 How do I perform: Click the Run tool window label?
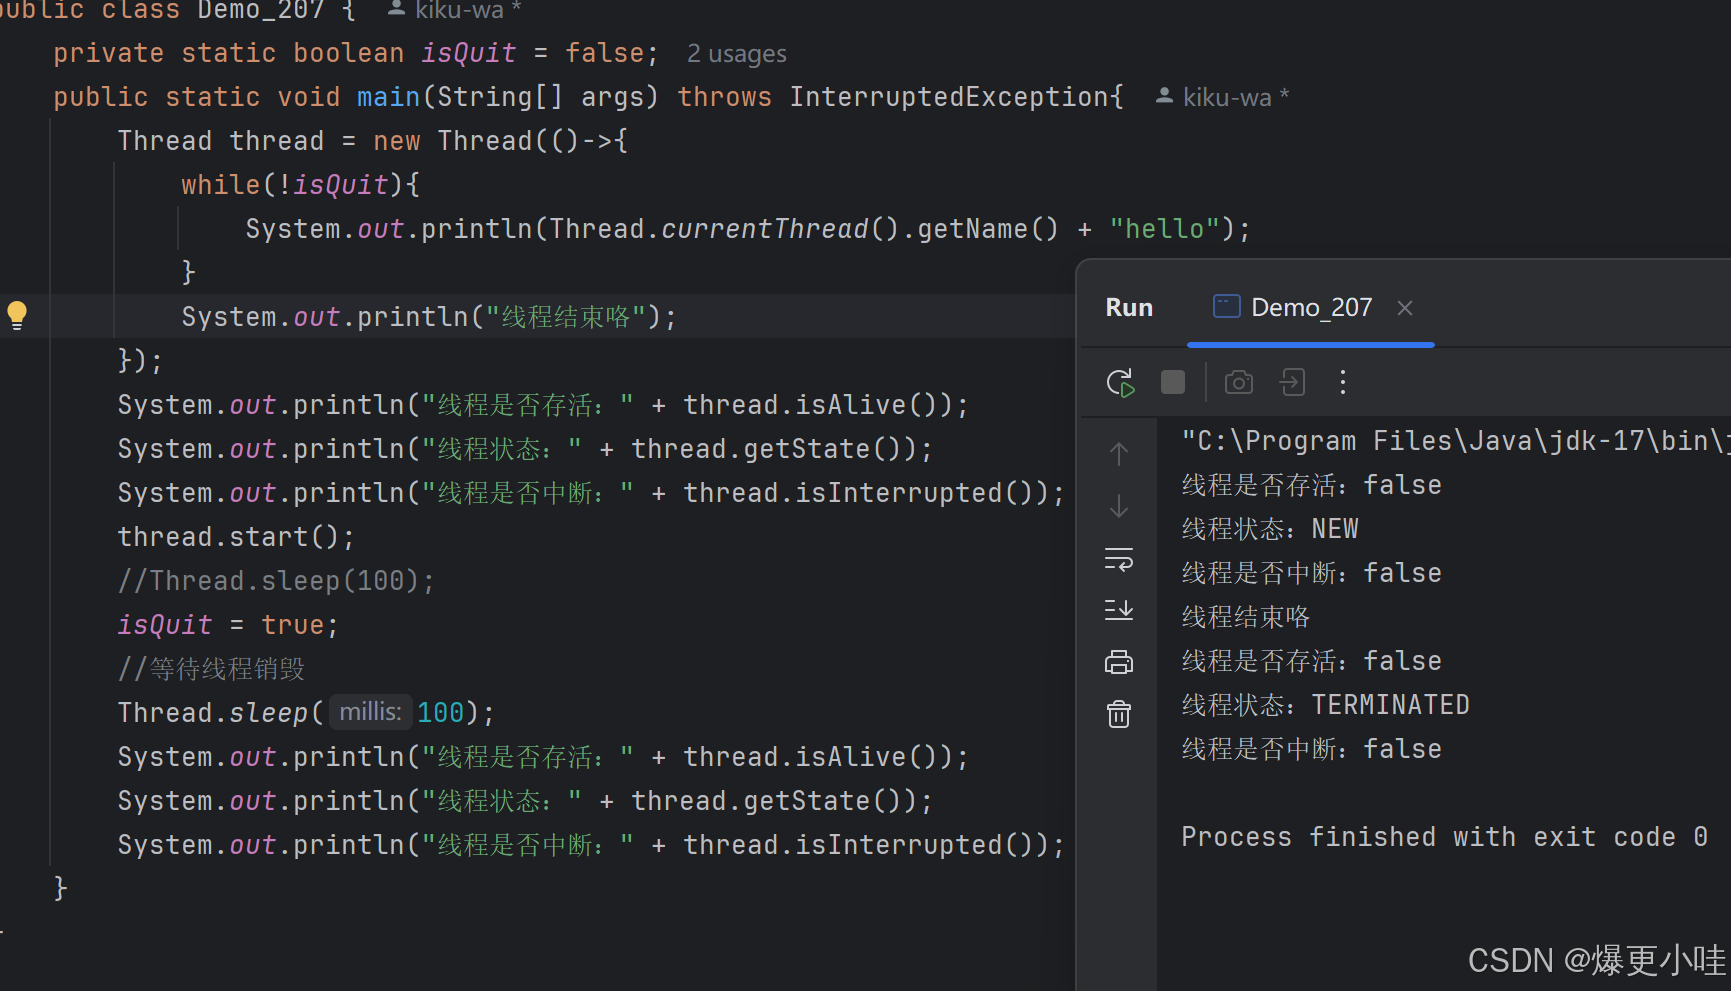(1128, 307)
